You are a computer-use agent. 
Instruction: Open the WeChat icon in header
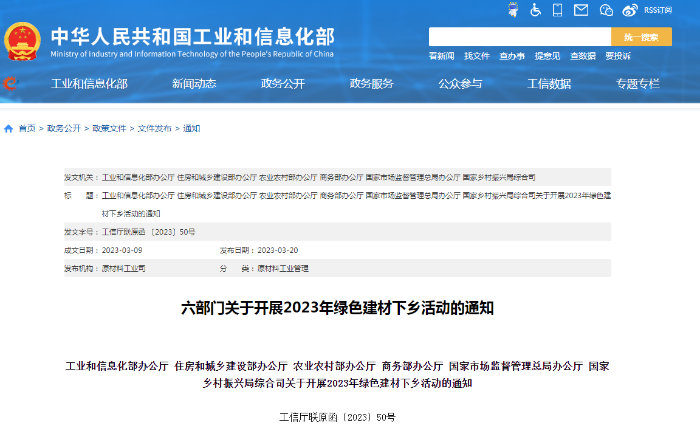pos(607,10)
